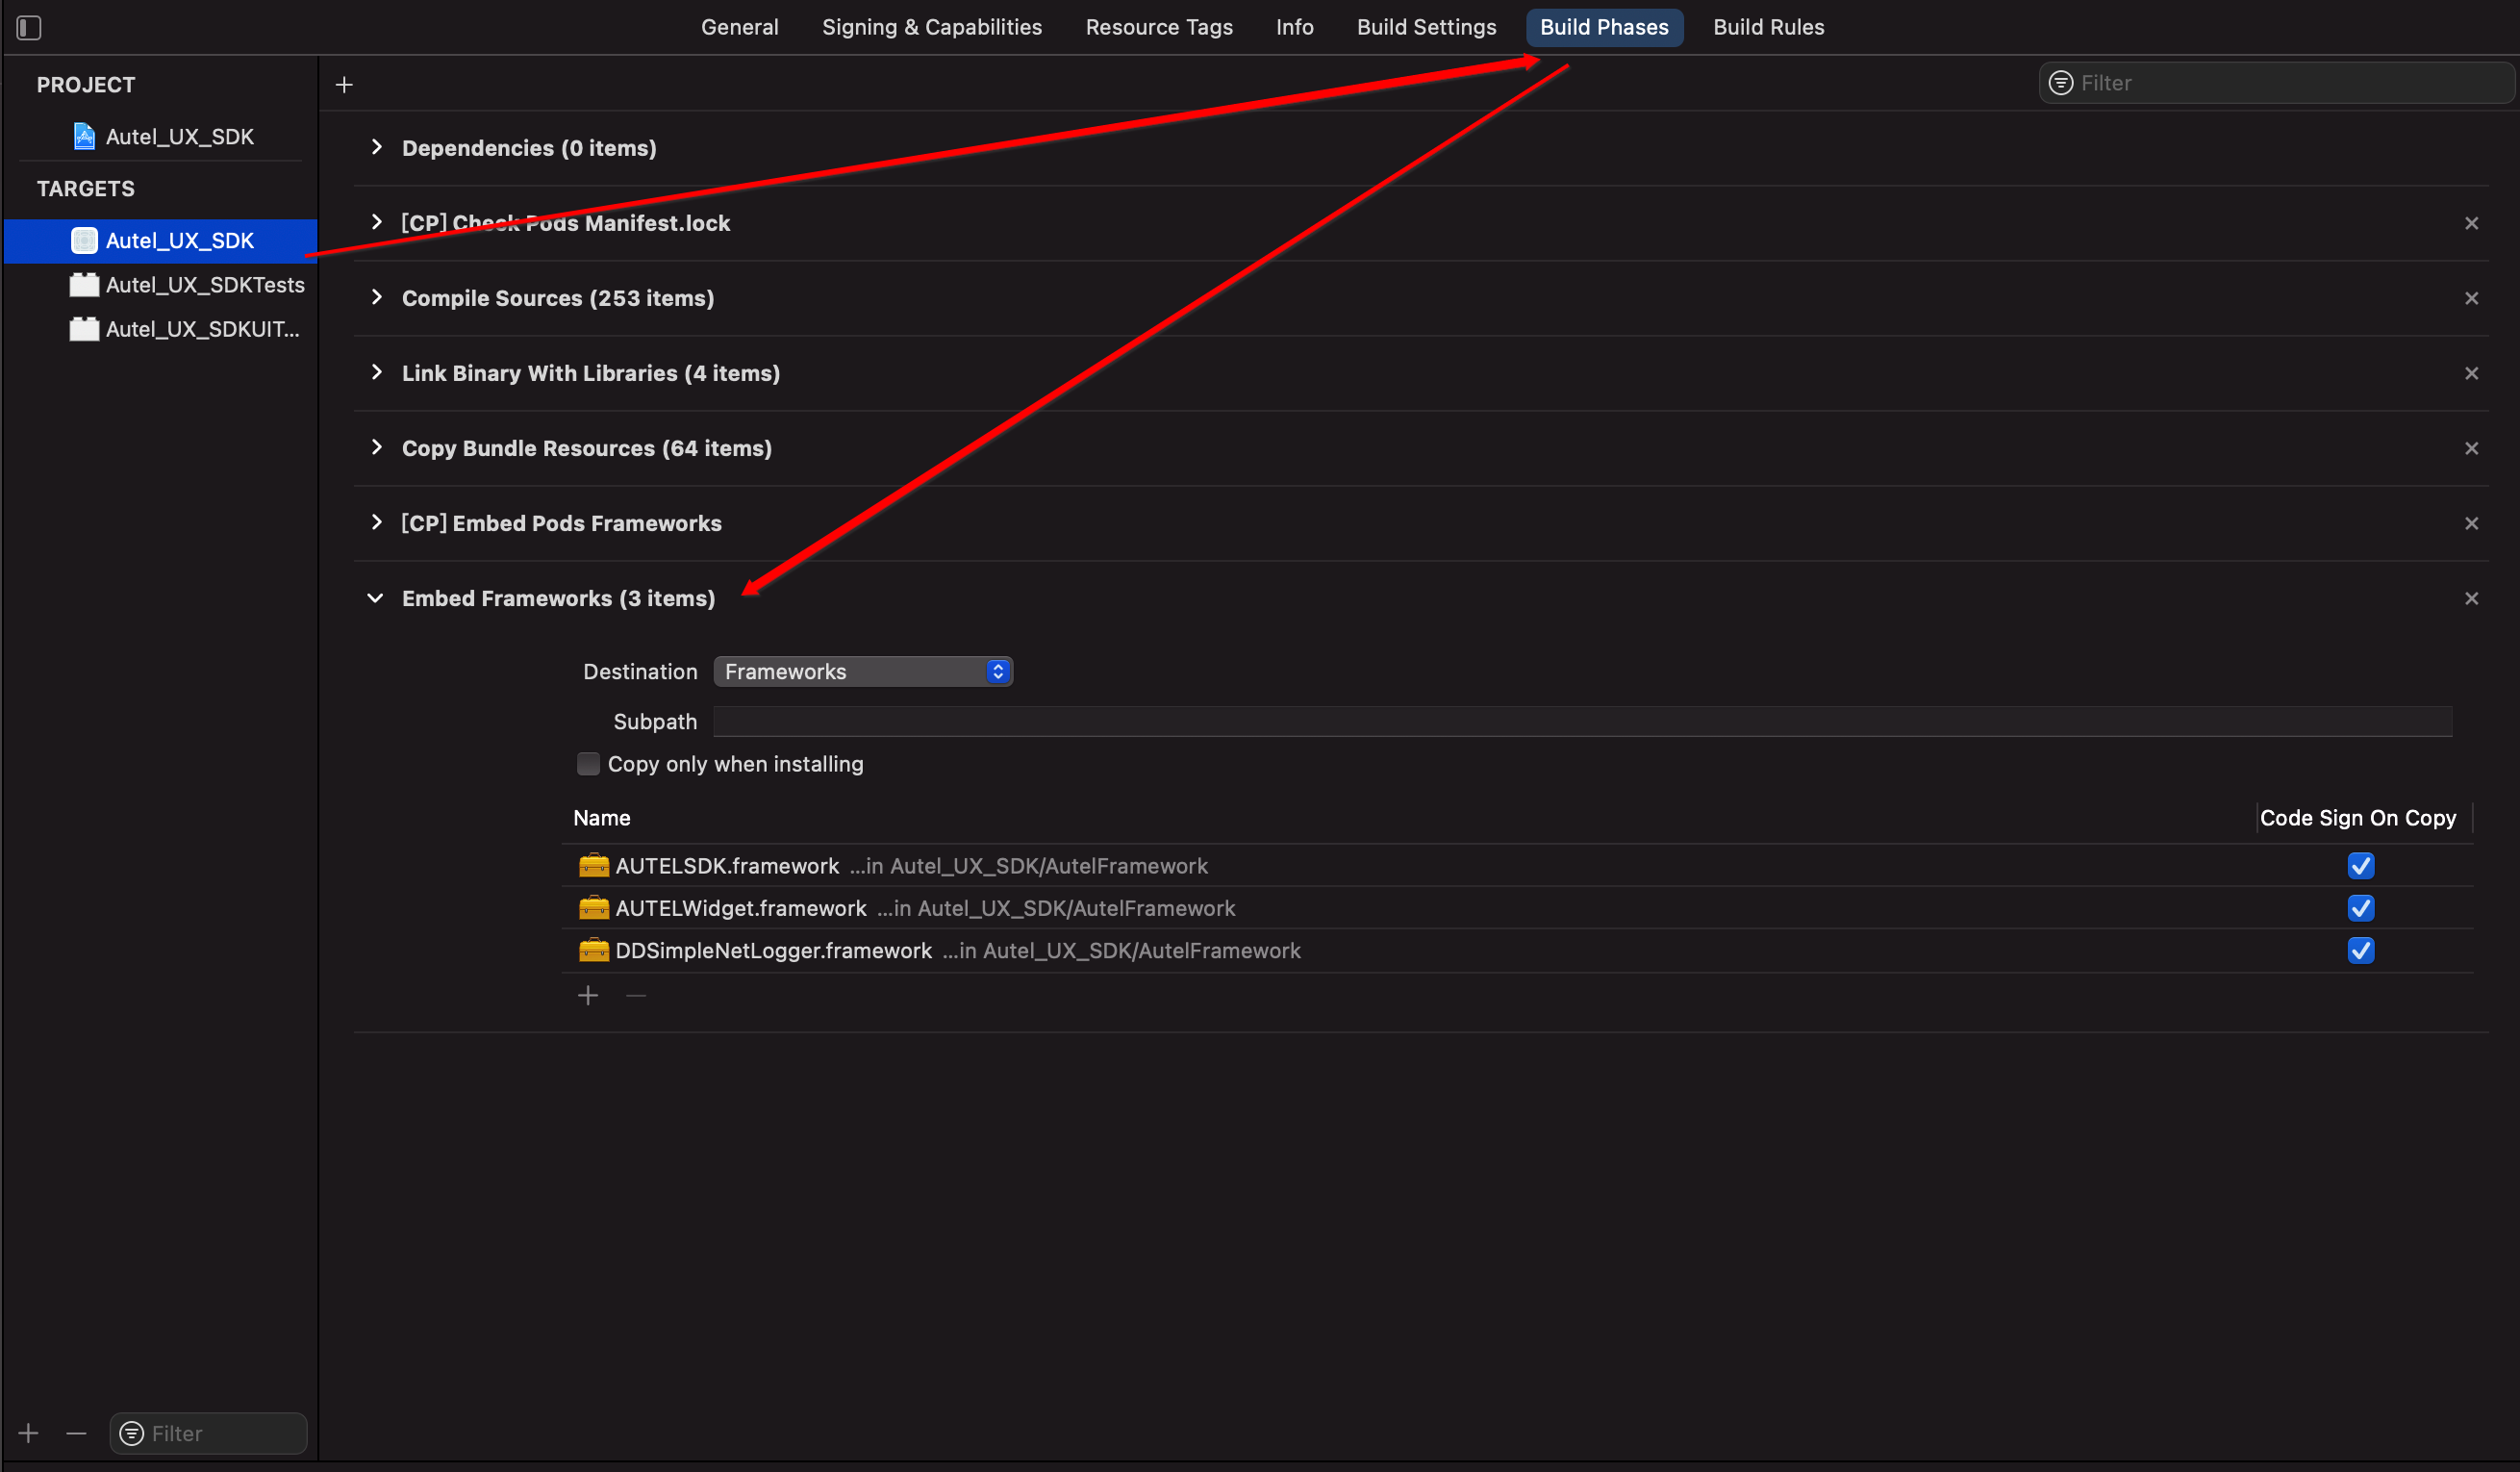Toggle Copy only when installing checkbox

tap(588, 764)
